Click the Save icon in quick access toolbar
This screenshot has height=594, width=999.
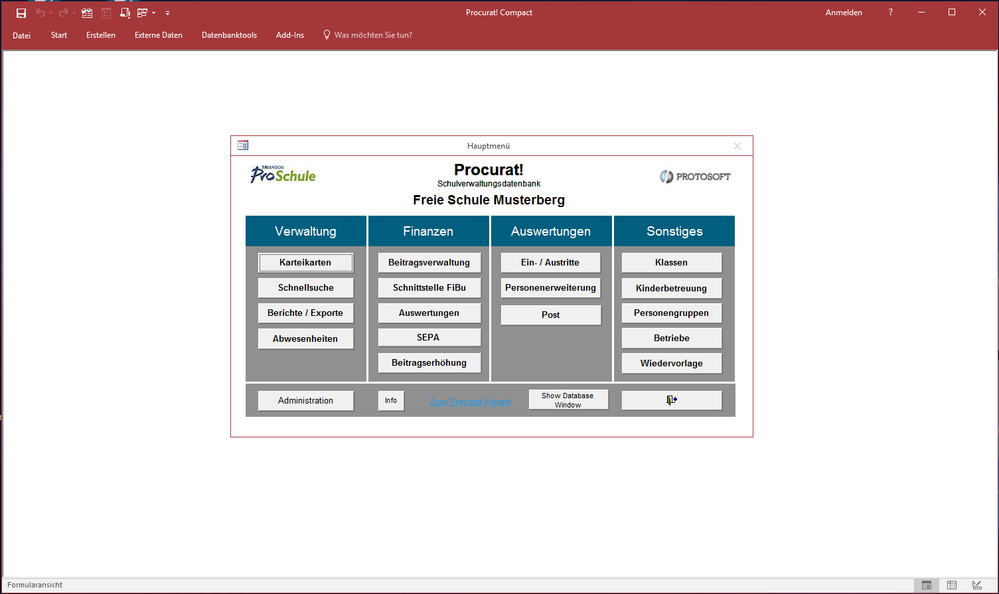pyautogui.click(x=21, y=13)
